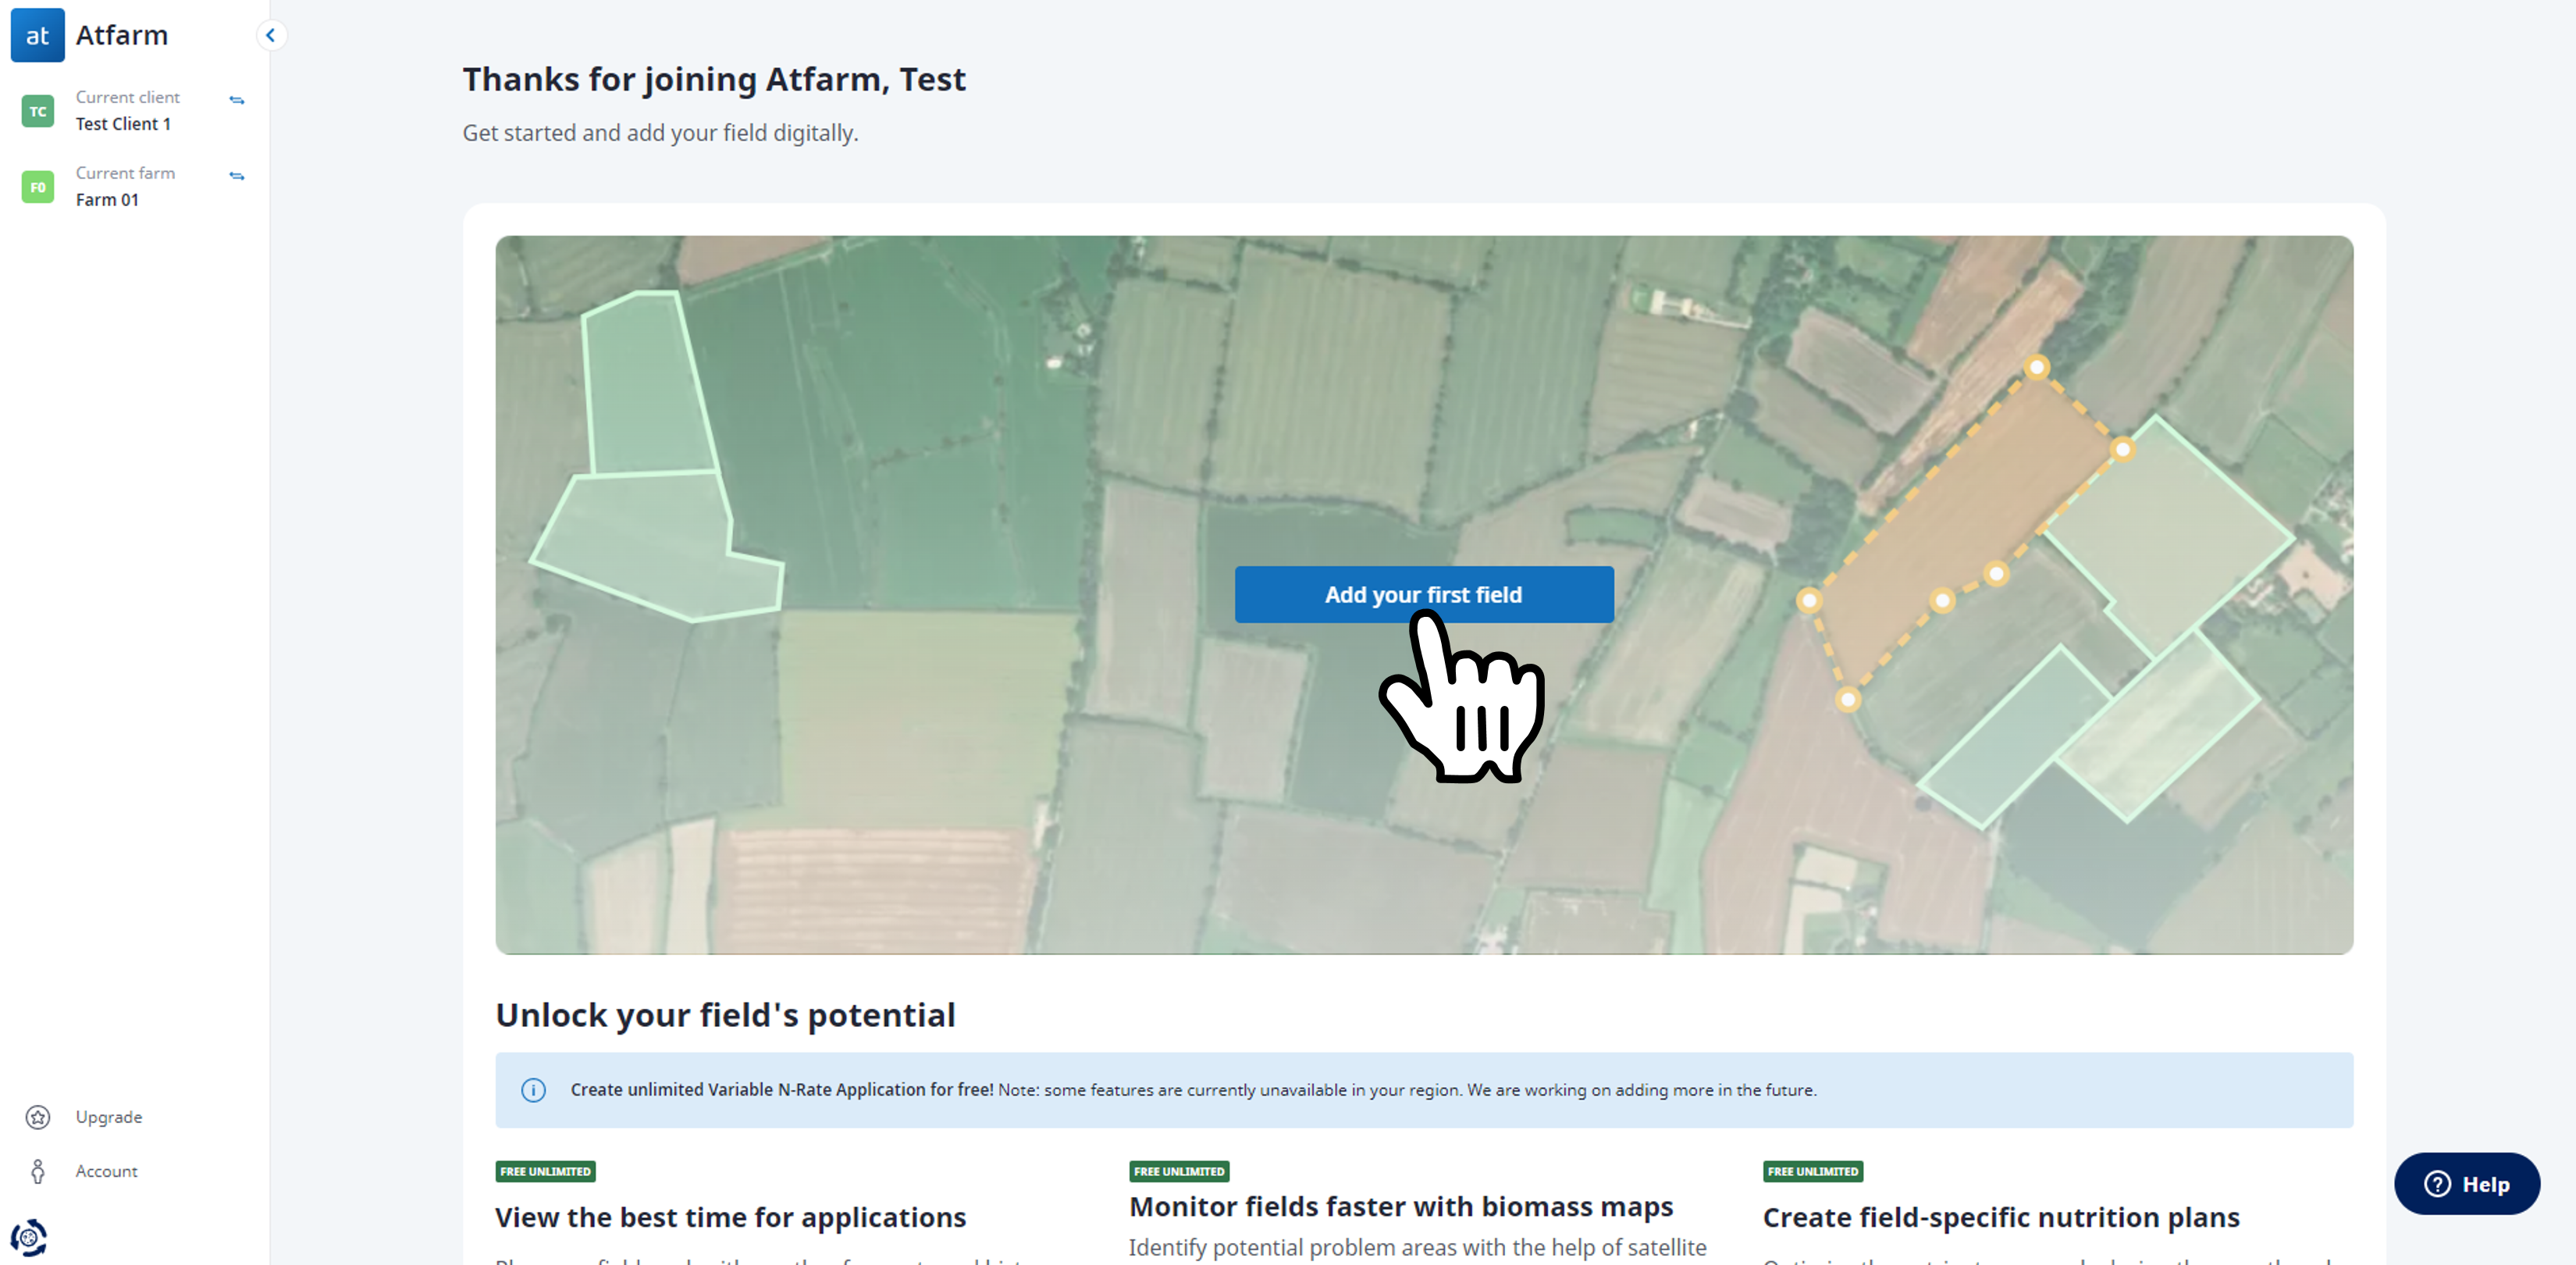This screenshot has height=1265, width=2576.
Task: Open the Account menu item
Action: point(107,1171)
